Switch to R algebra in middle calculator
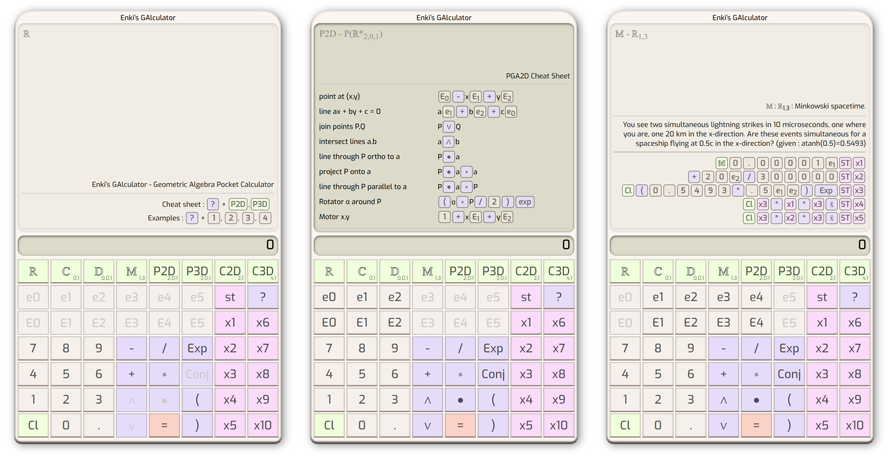The height and width of the screenshot is (463, 888). coord(329,271)
